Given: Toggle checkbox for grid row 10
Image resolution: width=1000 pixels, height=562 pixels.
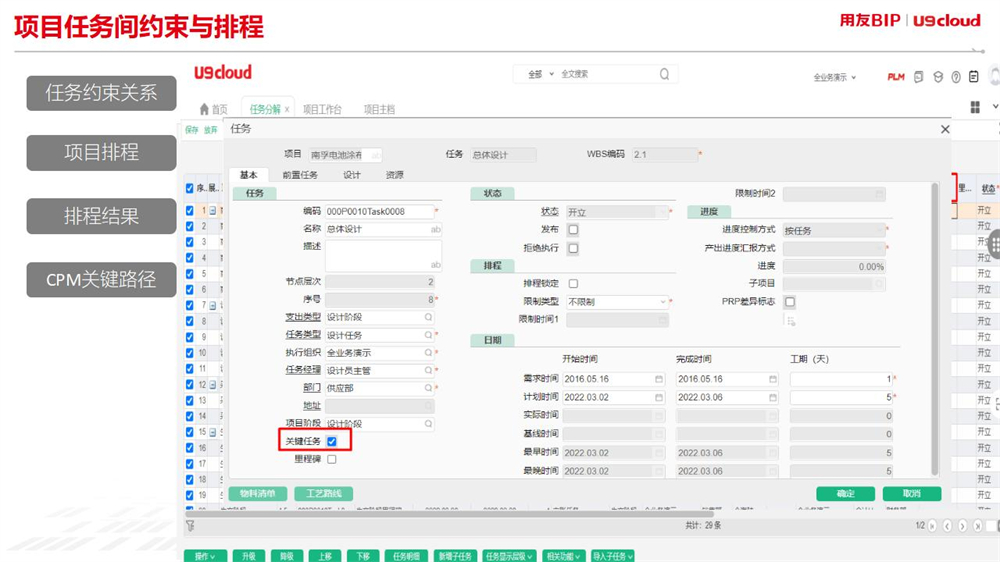Looking at the screenshot, I should 189,353.
